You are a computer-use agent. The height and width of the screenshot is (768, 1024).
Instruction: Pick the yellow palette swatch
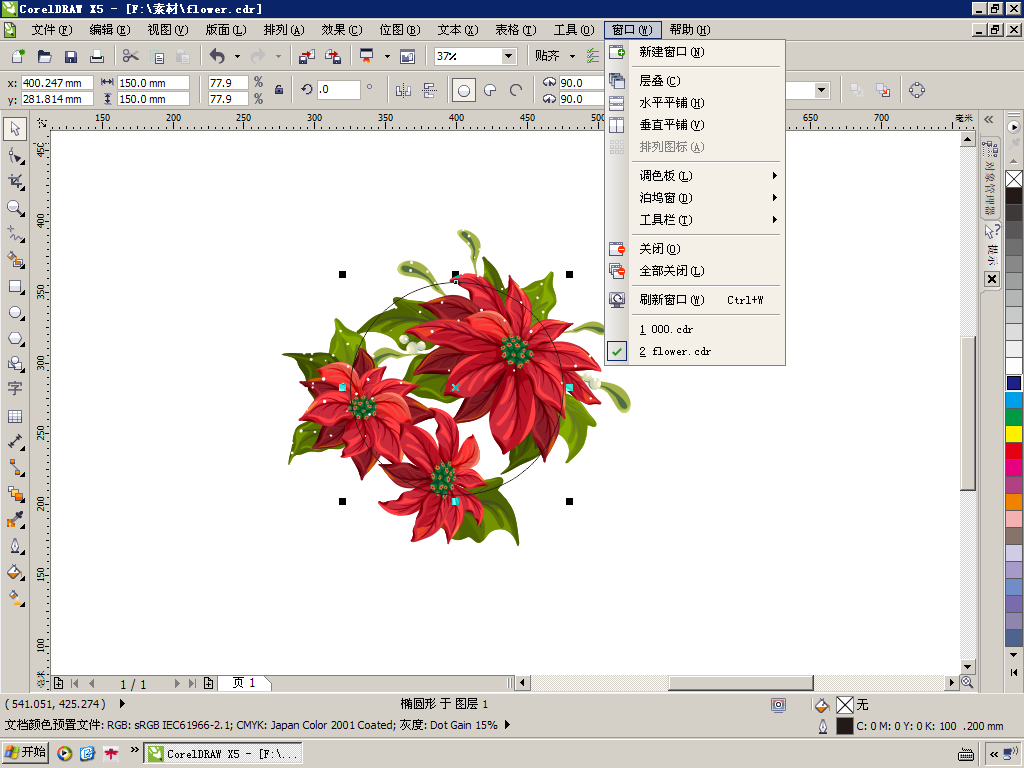pos(1014,434)
